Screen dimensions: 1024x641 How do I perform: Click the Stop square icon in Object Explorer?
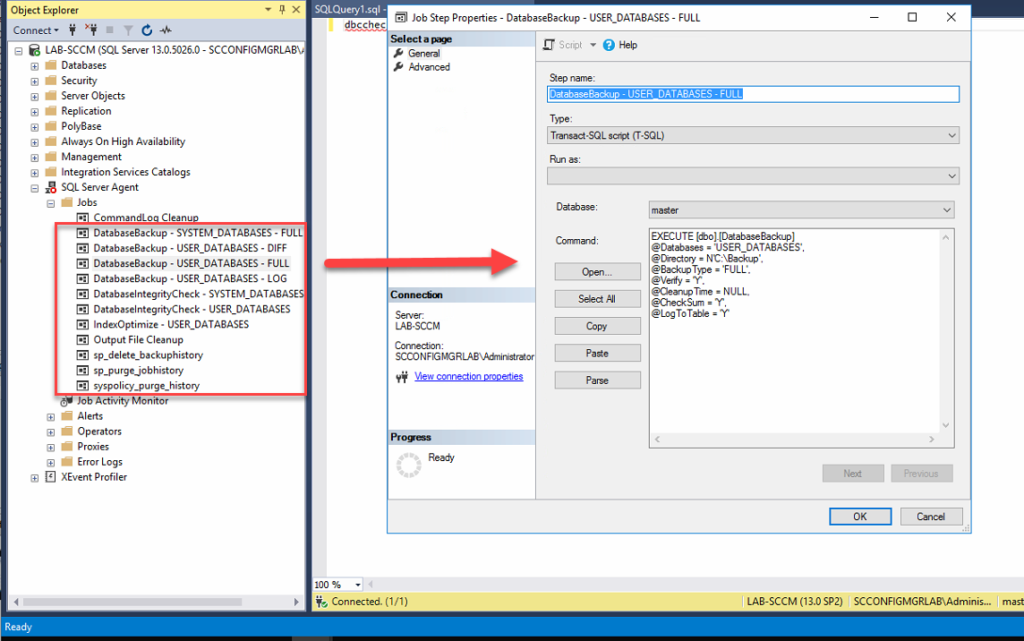click(x=110, y=30)
